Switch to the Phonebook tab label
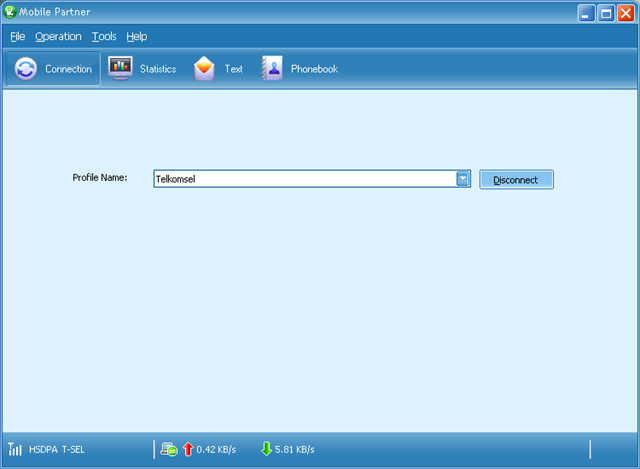The image size is (640, 469). pos(314,69)
